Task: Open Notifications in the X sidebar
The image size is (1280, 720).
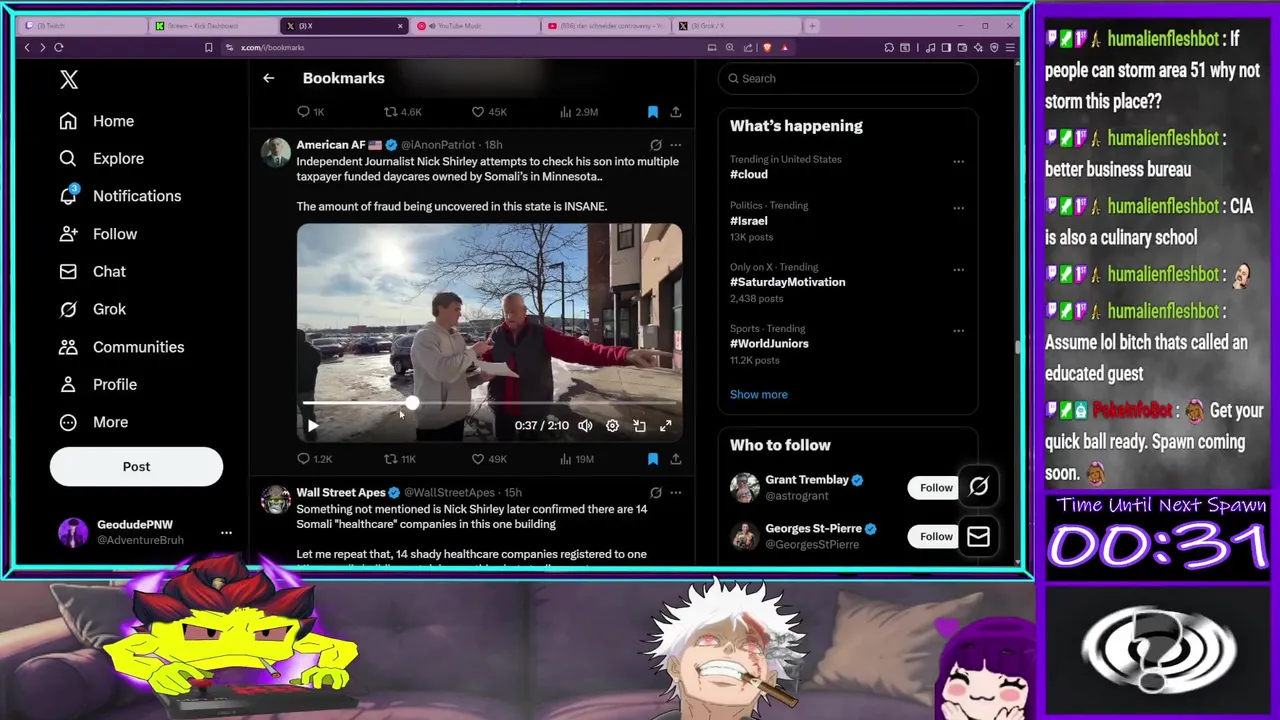Action: [120, 196]
